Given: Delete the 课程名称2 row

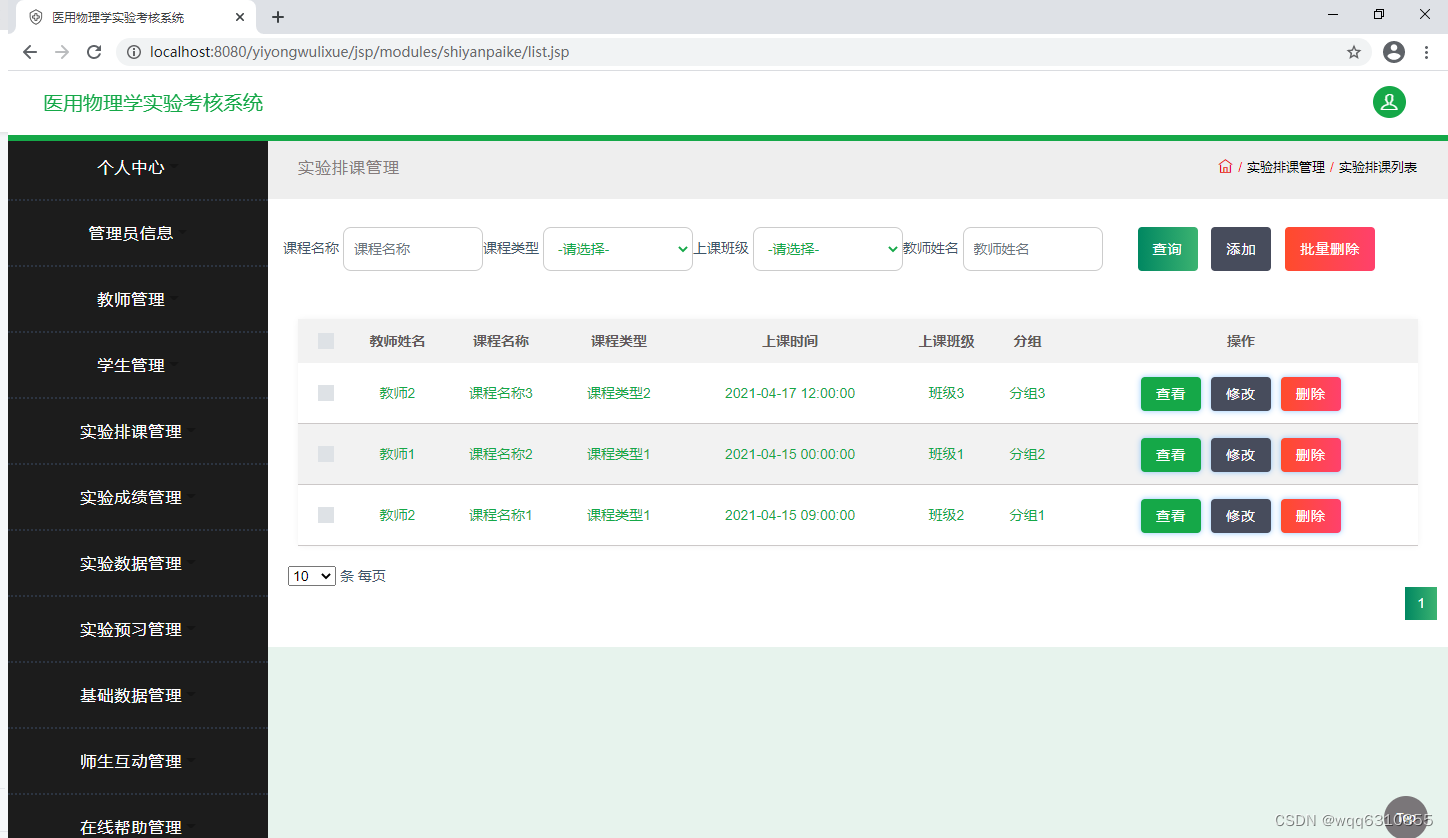Looking at the screenshot, I should coord(1311,455).
